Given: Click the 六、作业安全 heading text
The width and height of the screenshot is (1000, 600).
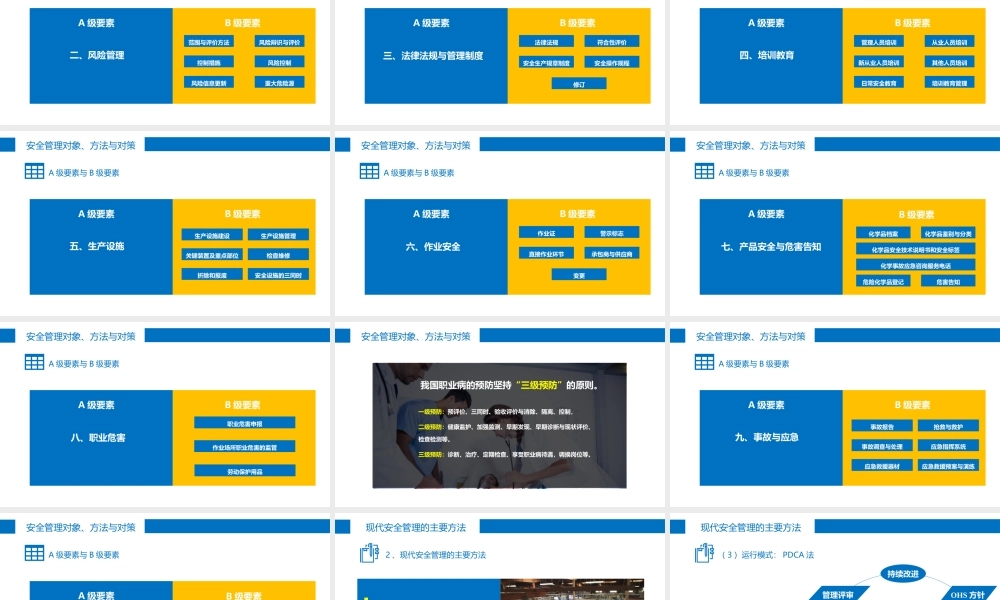Looking at the screenshot, I should pos(432,247).
